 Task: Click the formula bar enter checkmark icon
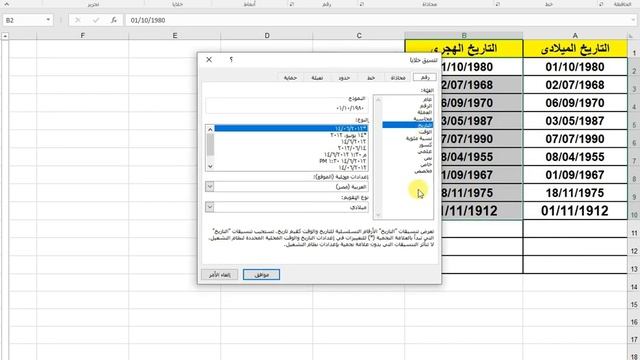coord(96,20)
